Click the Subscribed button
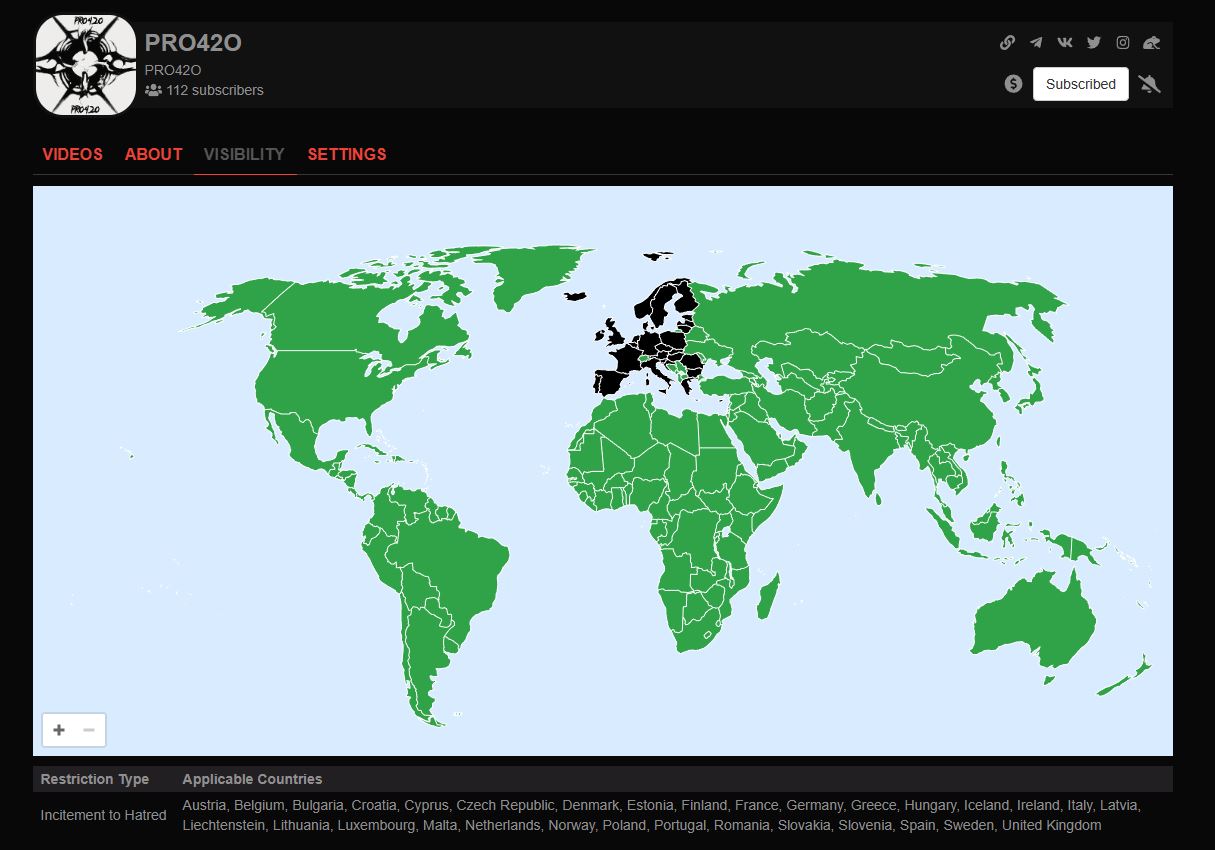The image size is (1215, 850). [x=1081, y=84]
